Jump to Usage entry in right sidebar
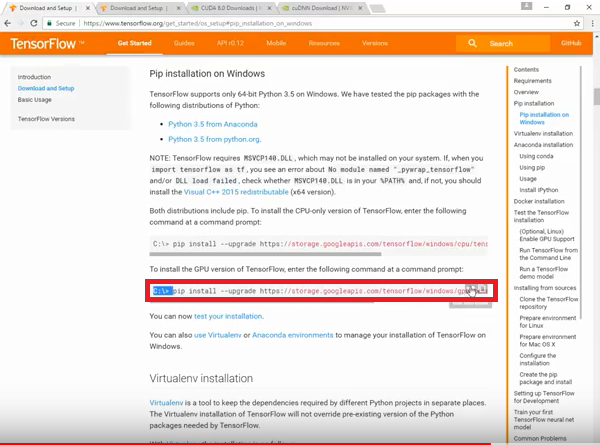This screenshot has width=600, height=445. [528, 179]
